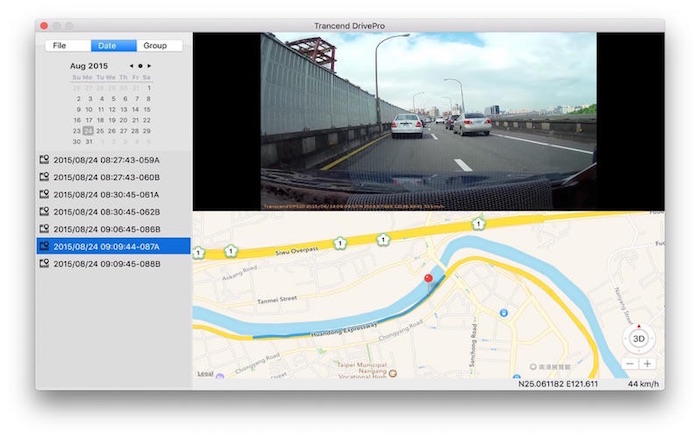Pick August 10 in the calendar

coord(89,109)
